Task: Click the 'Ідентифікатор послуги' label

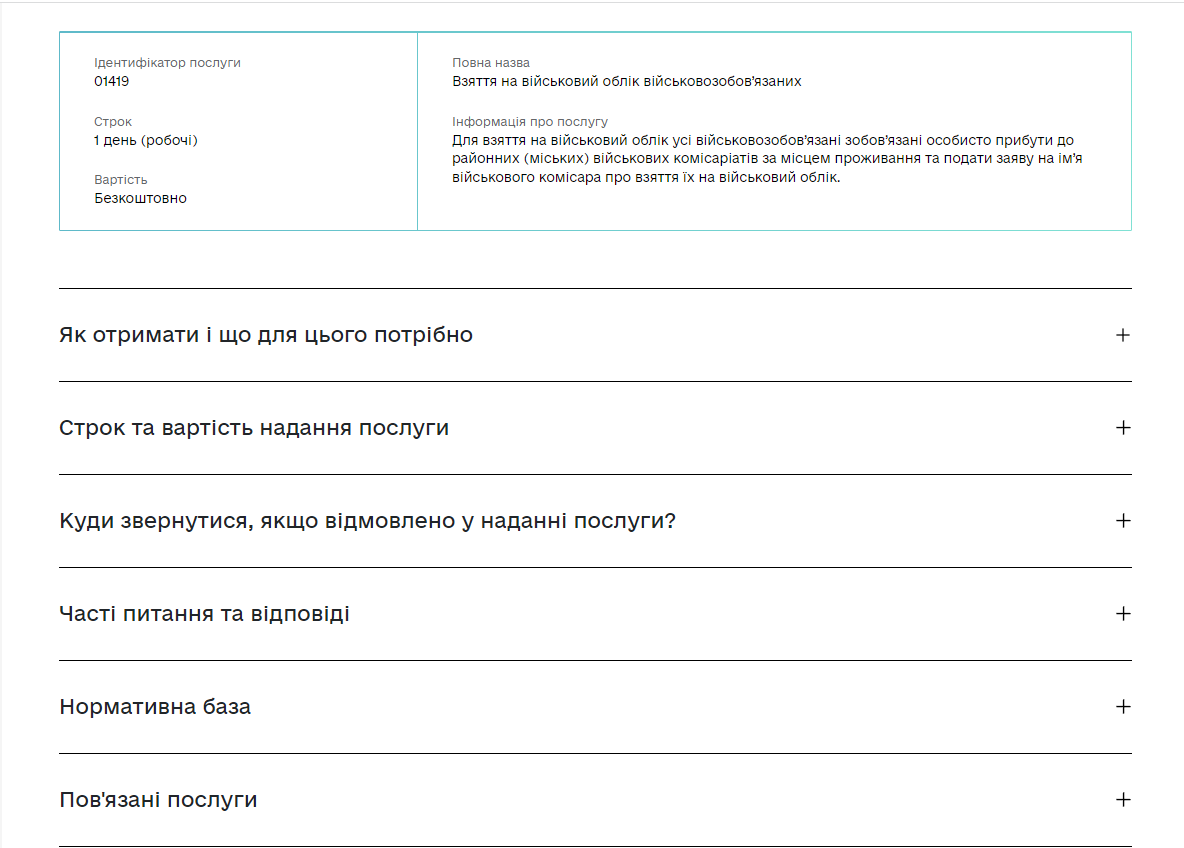Action: click(167, 63)
